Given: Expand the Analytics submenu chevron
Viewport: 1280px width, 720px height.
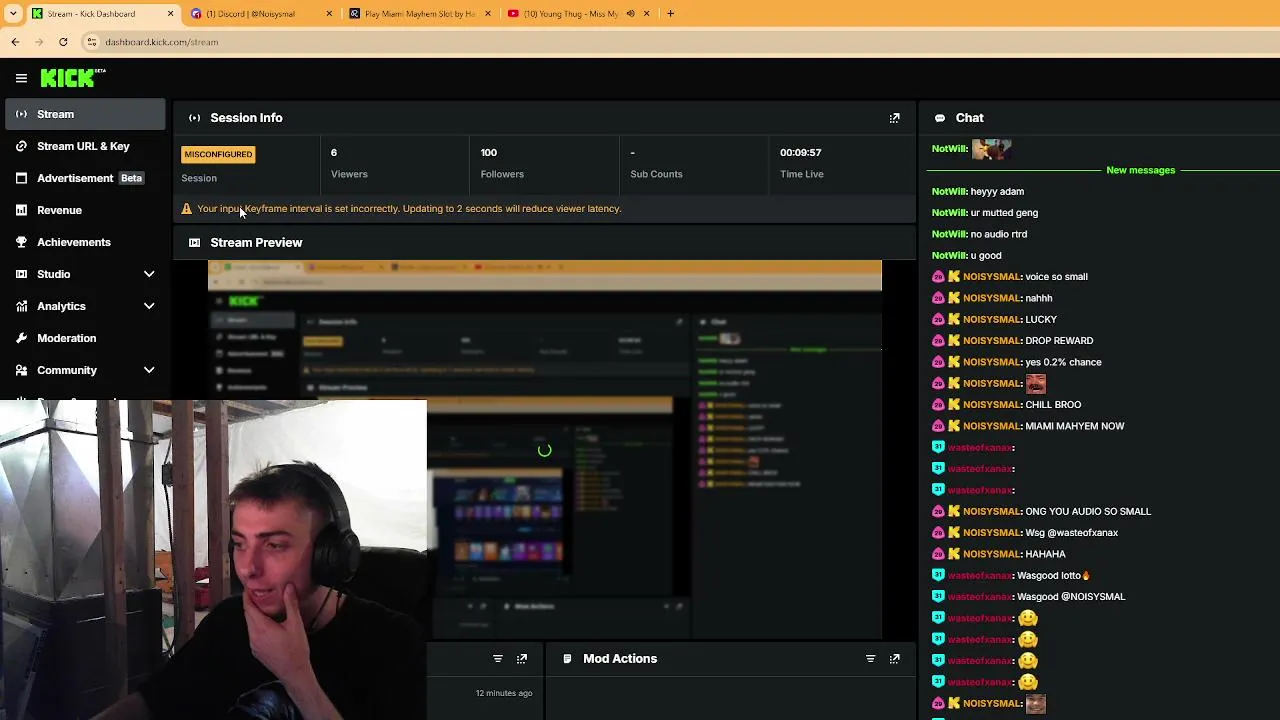Looking at the screenshot, I should 149,306.
